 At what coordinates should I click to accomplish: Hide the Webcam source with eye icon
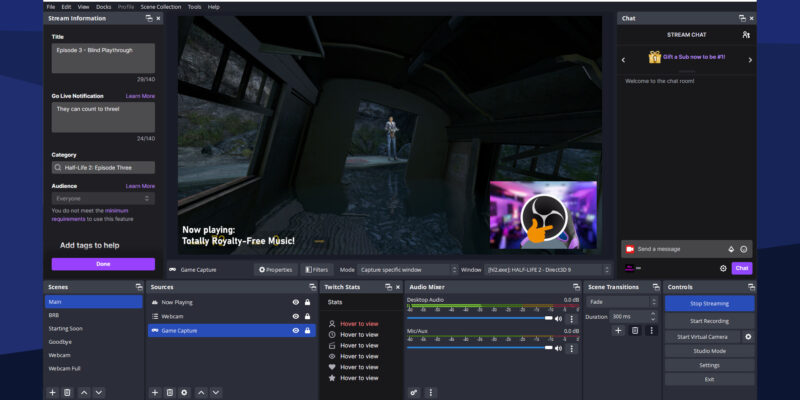point(295,316)
